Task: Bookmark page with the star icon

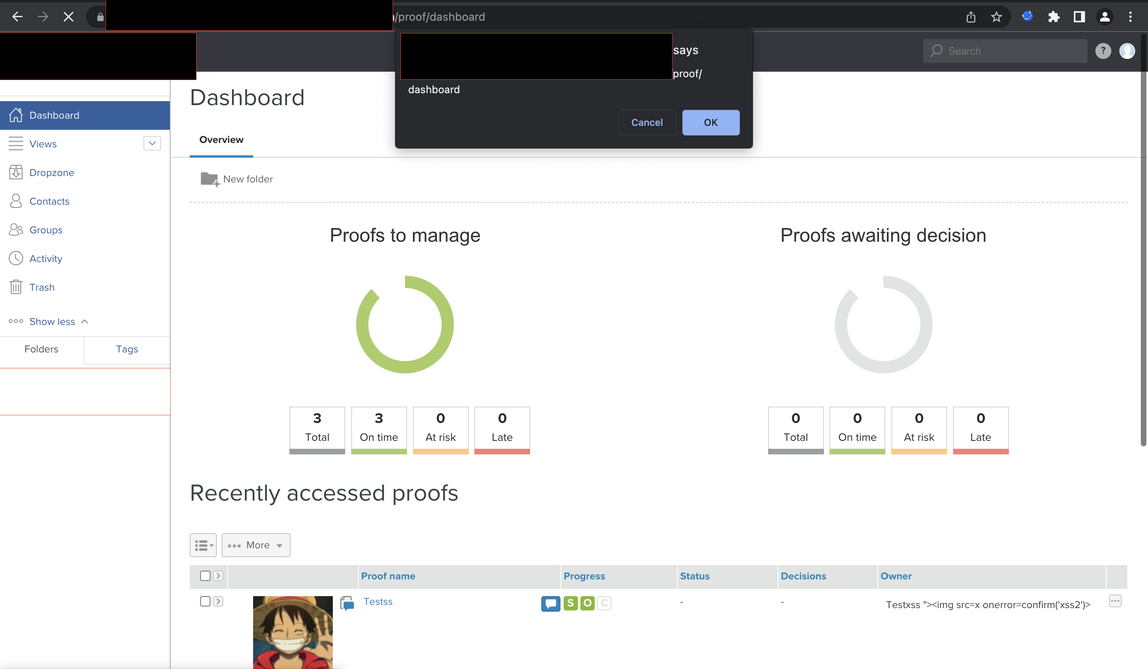Action: pyautogui.click(x=996, y=17)
